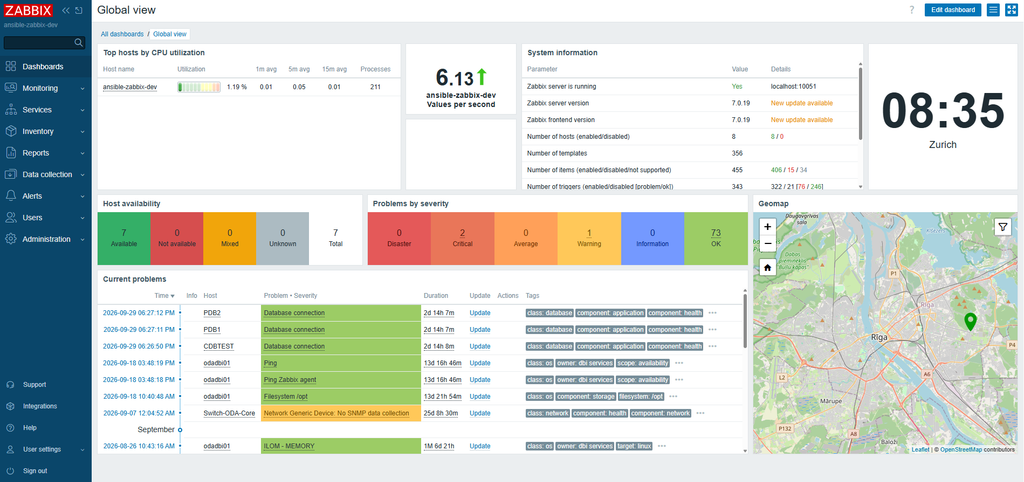Image resolution: width=1024 pixels, height=482 pixels.
Task: Open the Dashboards menu item
Action: [x=46, y=67]
